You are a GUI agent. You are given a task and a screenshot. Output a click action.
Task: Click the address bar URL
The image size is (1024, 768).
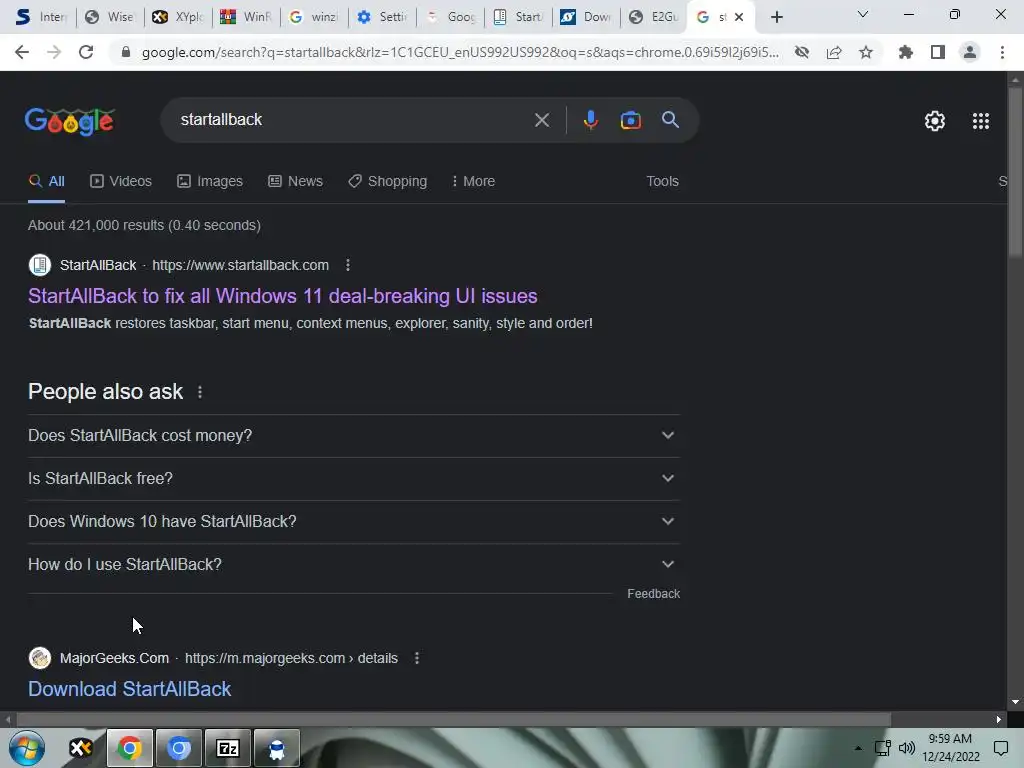click(460, 52)
